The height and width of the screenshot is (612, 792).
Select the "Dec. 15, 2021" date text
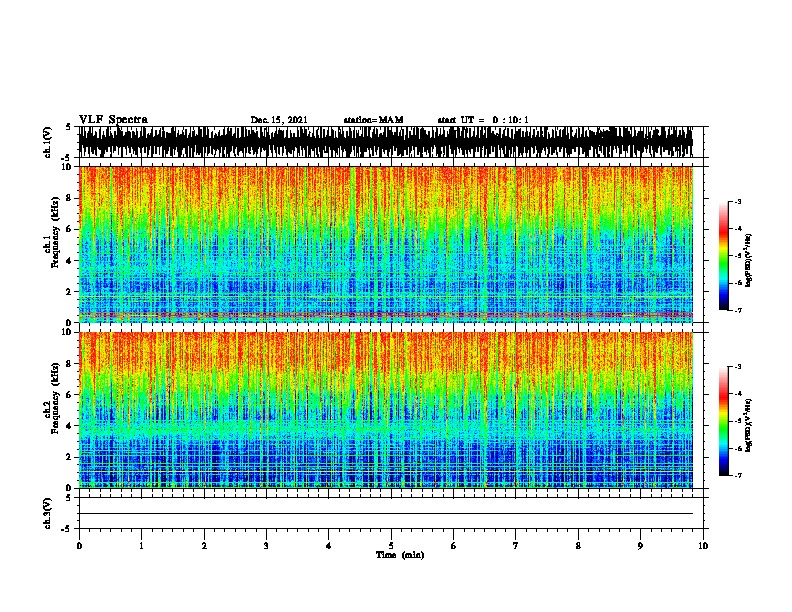pyautogui.click(x=279, y=120)
